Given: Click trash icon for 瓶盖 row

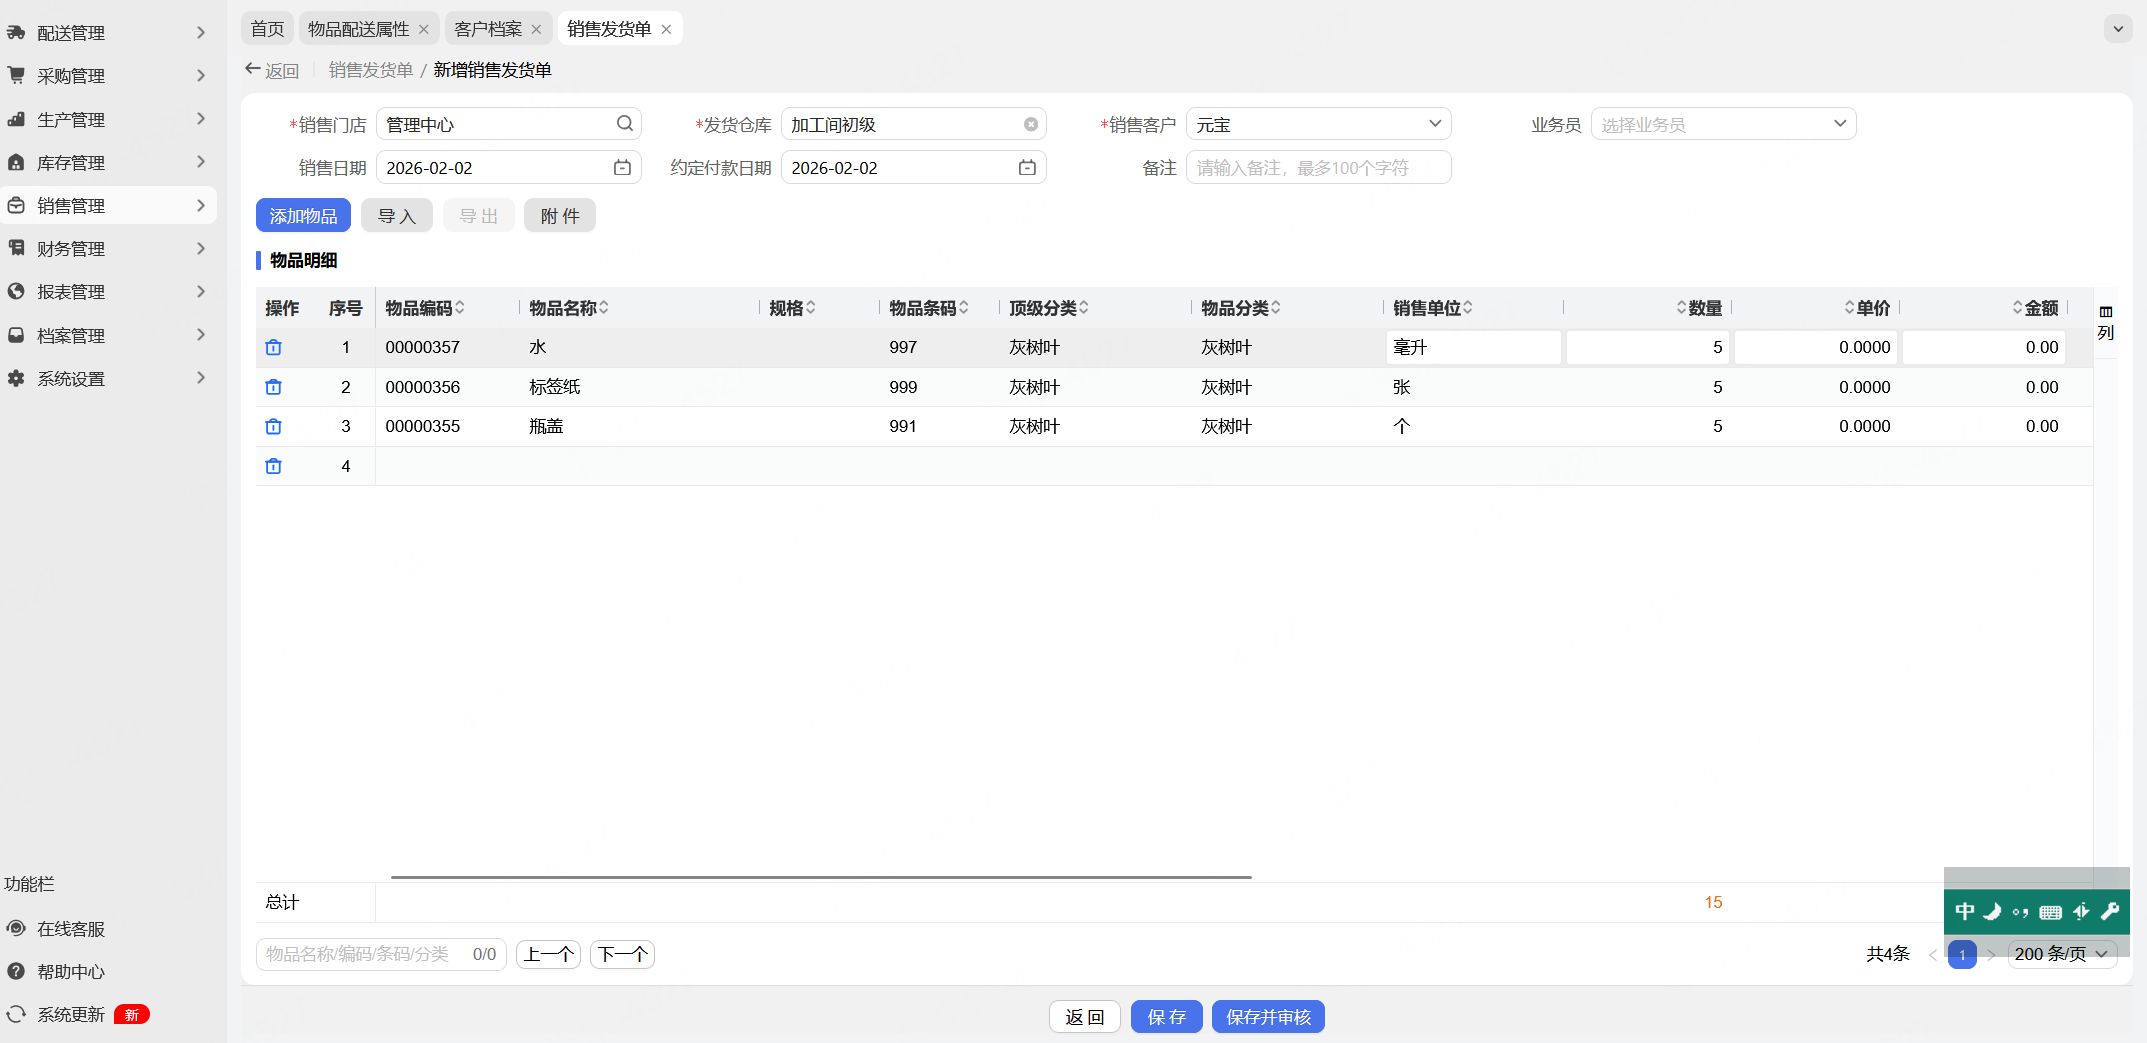Looking at the screenshot, I should [x=273, y=427].
